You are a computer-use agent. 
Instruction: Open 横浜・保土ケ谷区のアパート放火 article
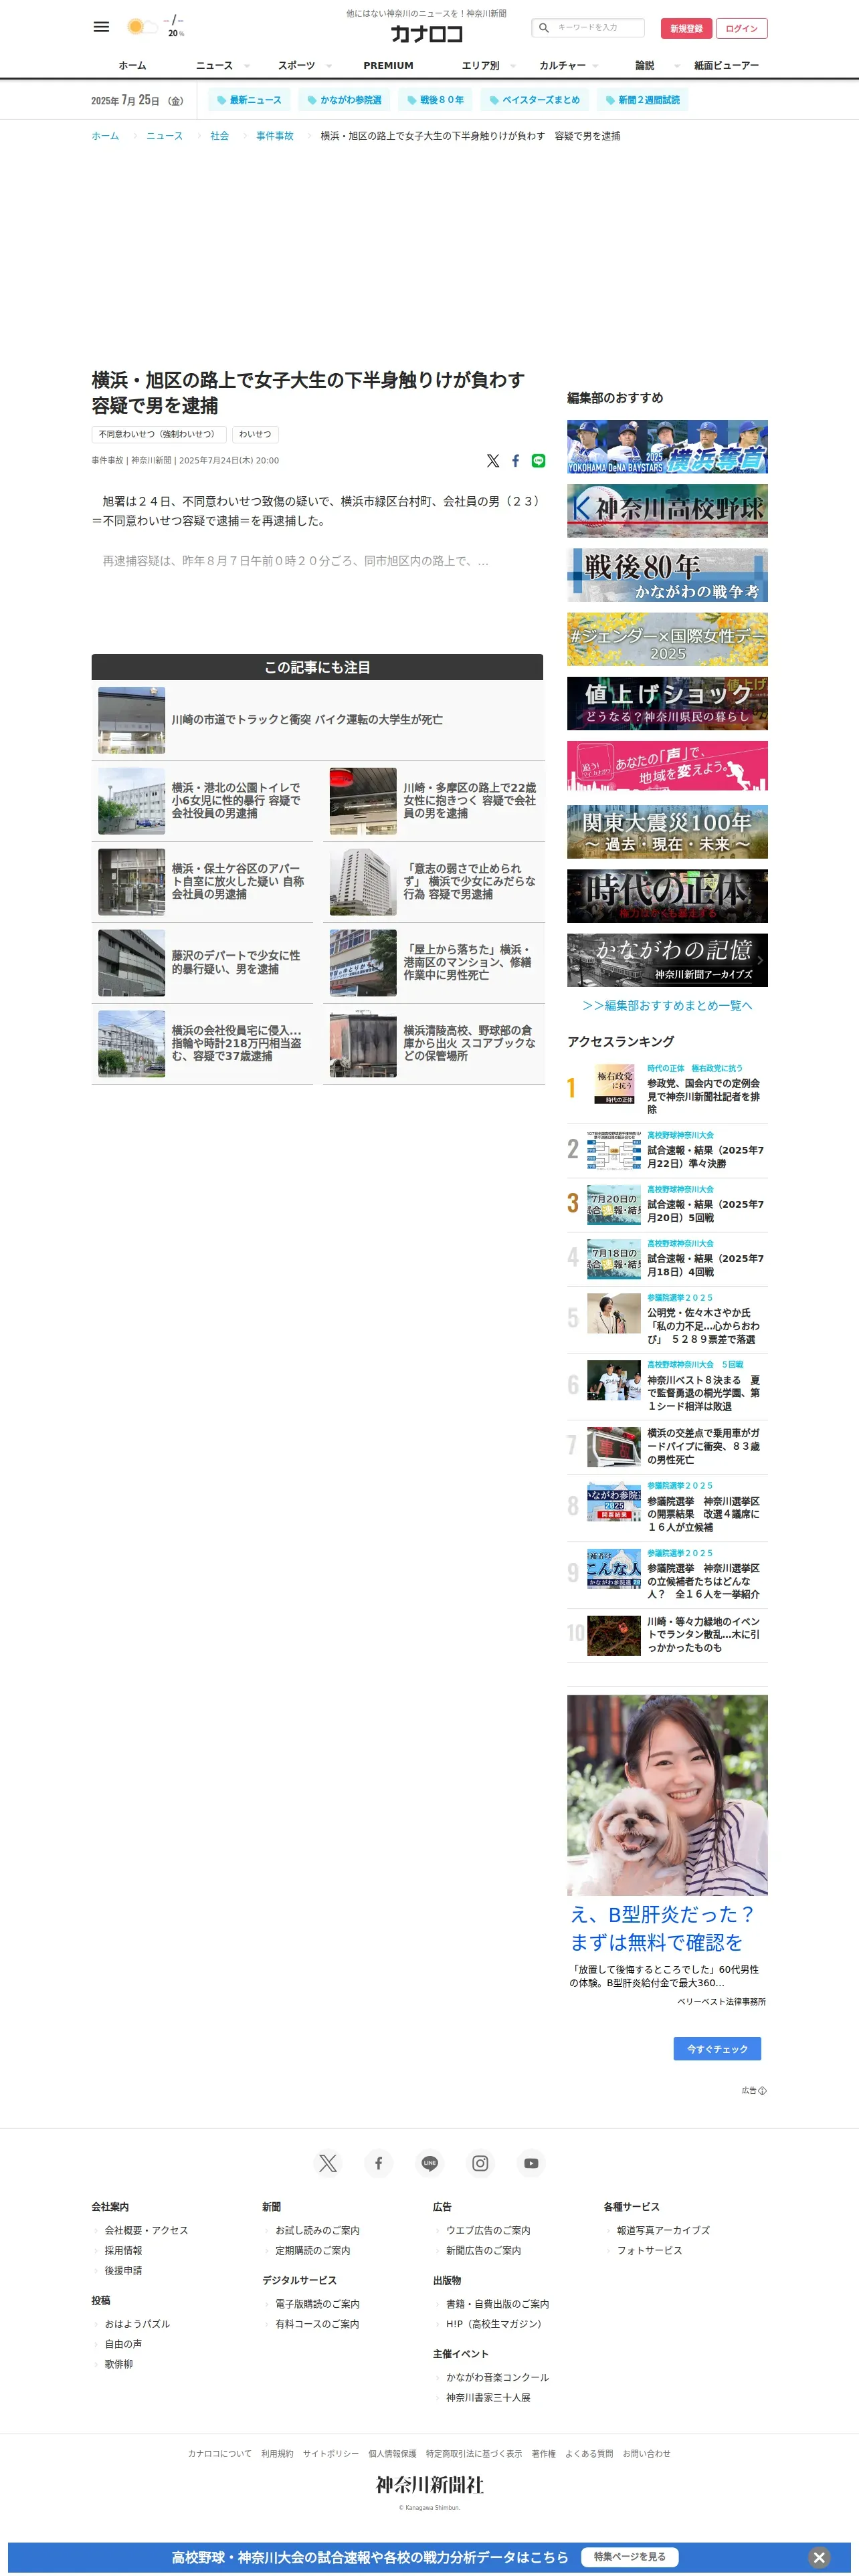[x=237, y=882]
